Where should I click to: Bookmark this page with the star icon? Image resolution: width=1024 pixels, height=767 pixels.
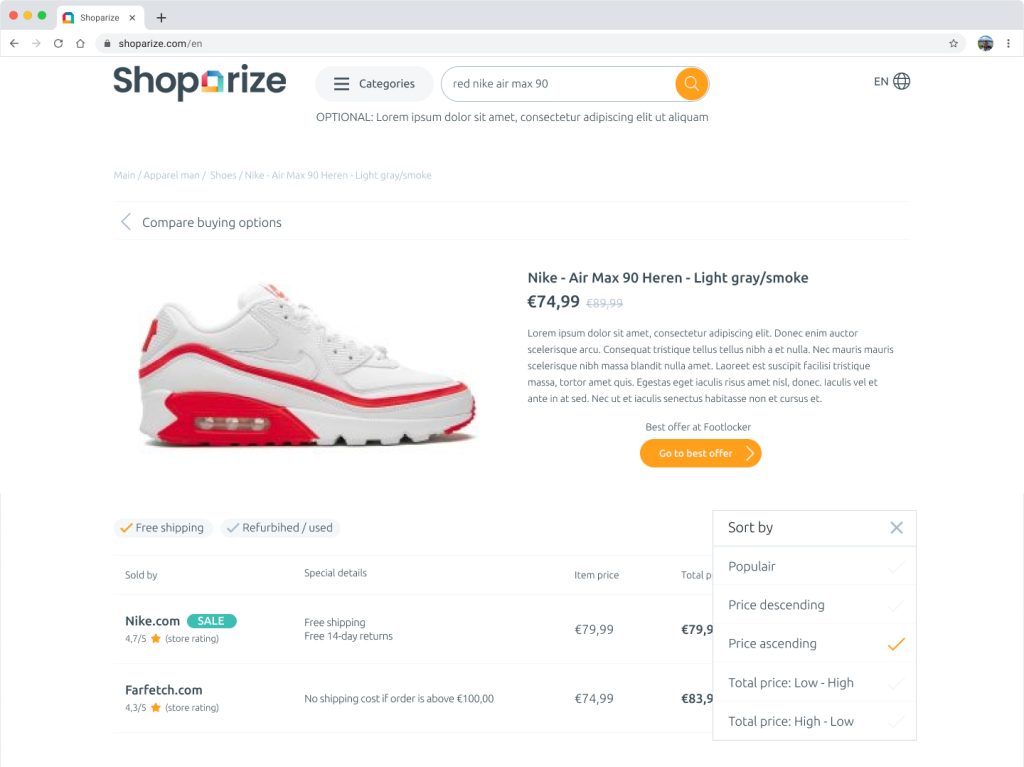tap(953, 44)
